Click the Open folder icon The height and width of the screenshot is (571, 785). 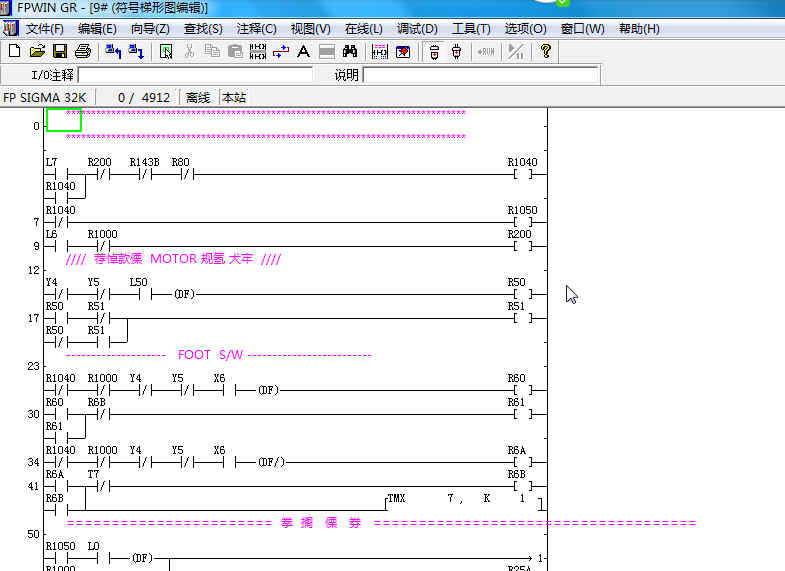[x=37, y=51]
